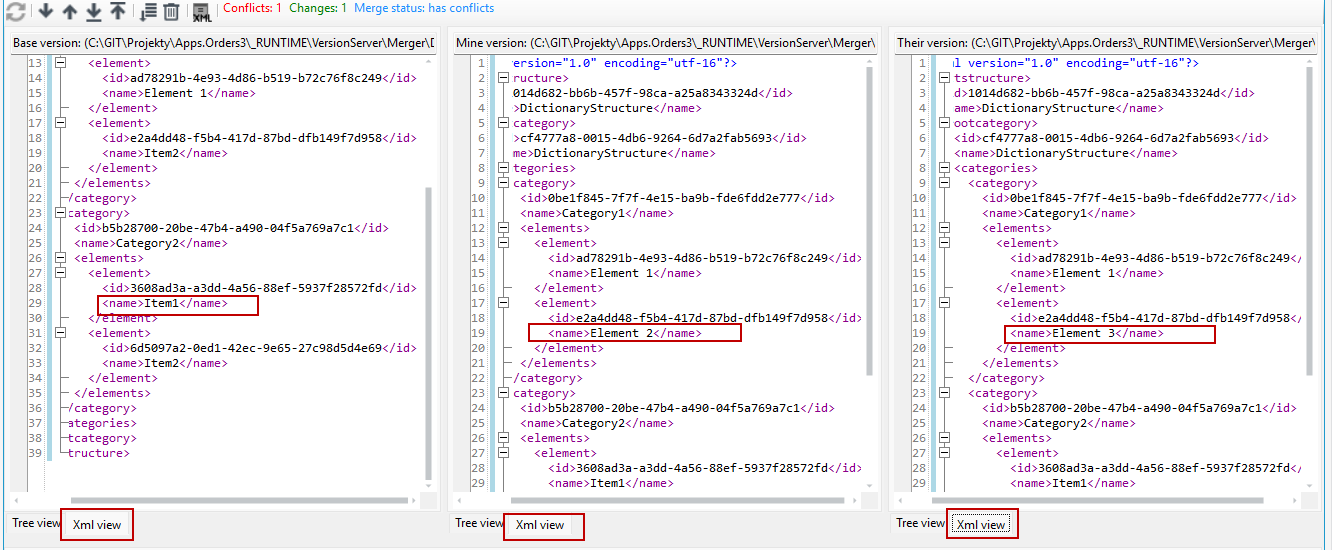1332x550 pixels.
Task: Select Xml view tab in Their version pane
Action: 981,524
